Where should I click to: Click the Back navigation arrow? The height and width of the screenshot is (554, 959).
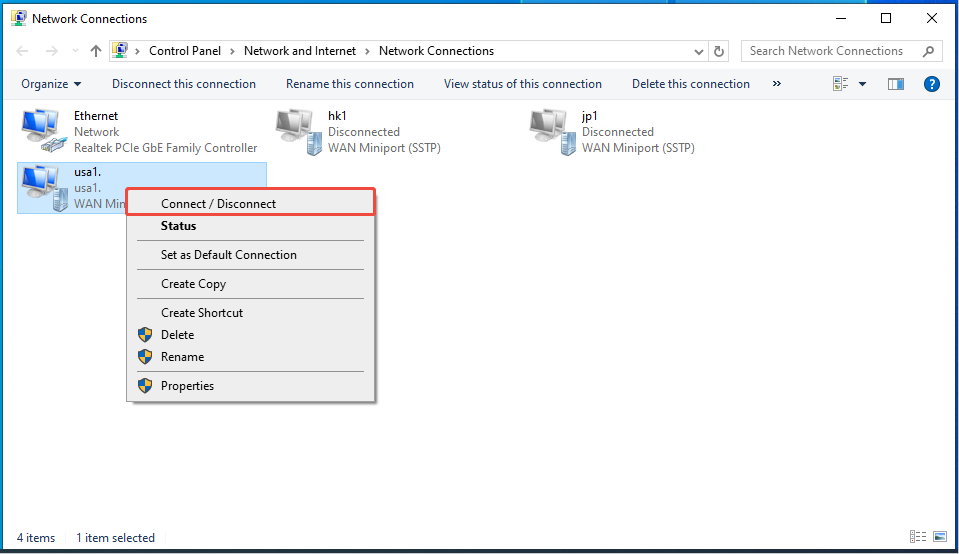[x=23, y=51]
